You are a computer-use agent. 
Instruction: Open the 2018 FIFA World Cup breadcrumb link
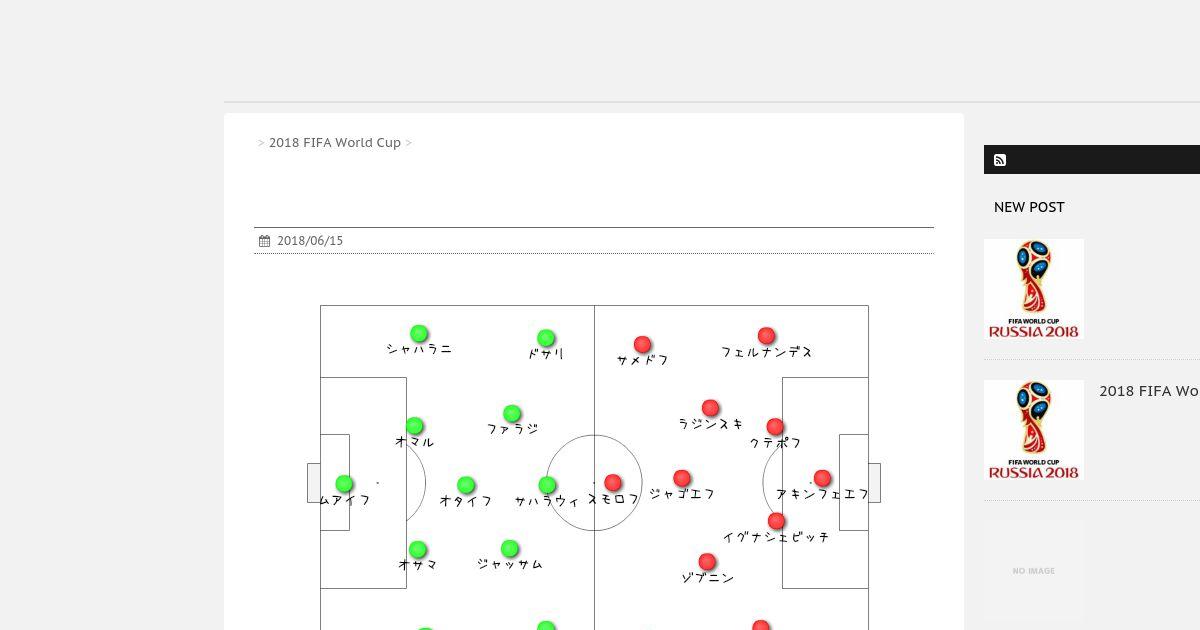pos(335,143)
